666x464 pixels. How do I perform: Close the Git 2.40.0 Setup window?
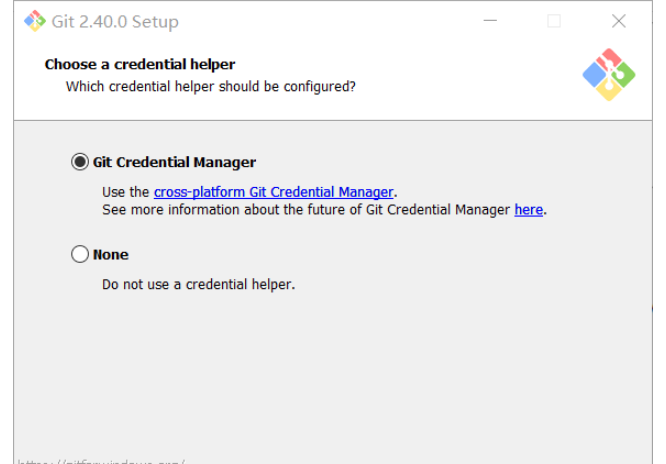tap(618, 21)
